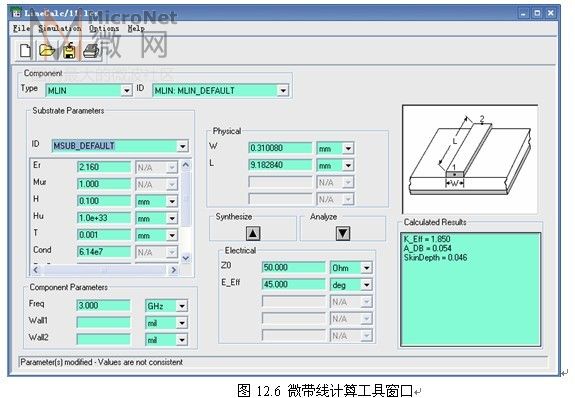
Task: Open the Options menu
Action: pos(104,28)
